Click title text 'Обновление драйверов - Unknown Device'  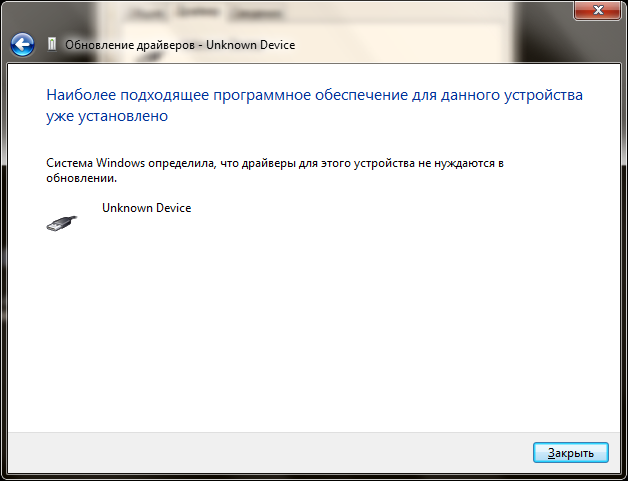point(180,45)
